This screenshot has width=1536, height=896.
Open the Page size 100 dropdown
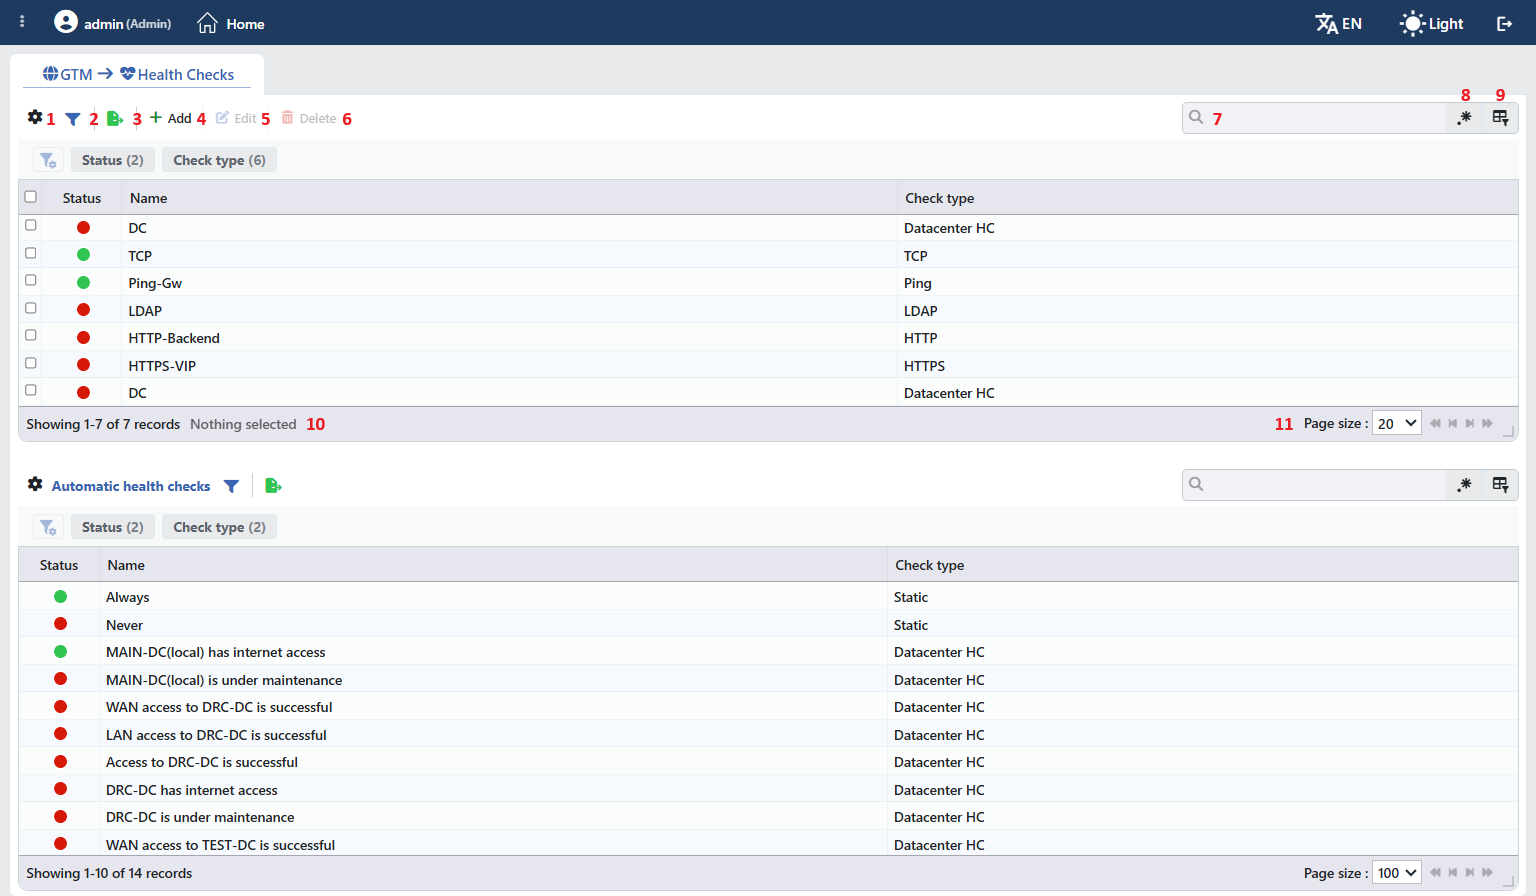click(1397, 873)
